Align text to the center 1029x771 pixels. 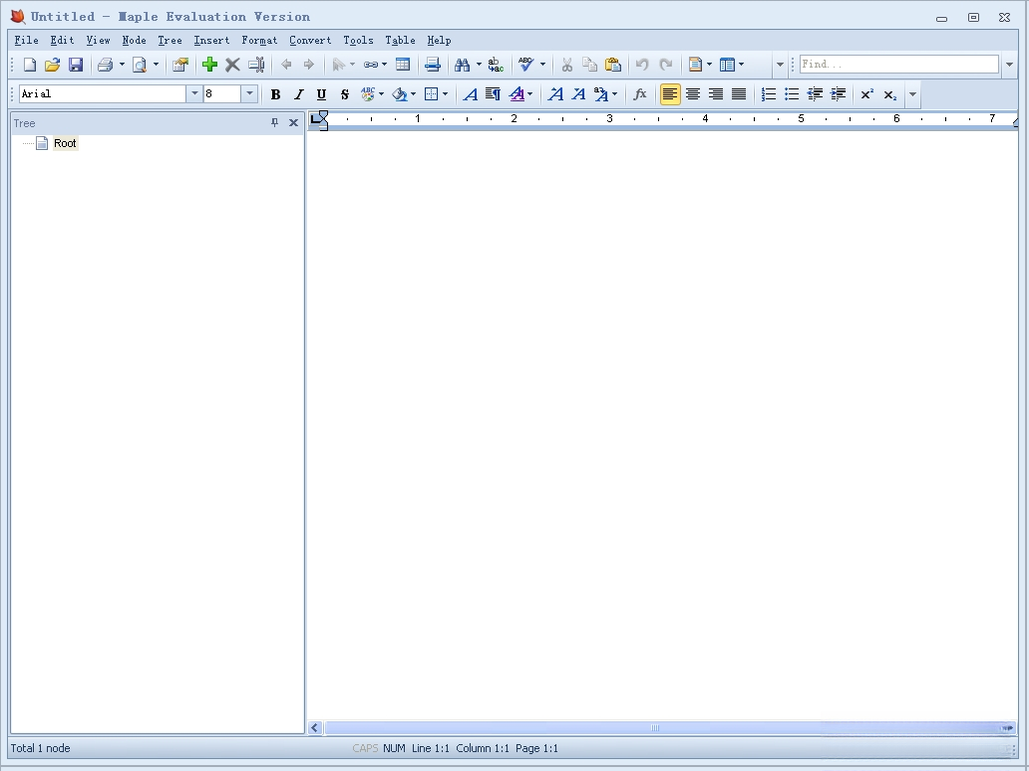coord(692,94)
